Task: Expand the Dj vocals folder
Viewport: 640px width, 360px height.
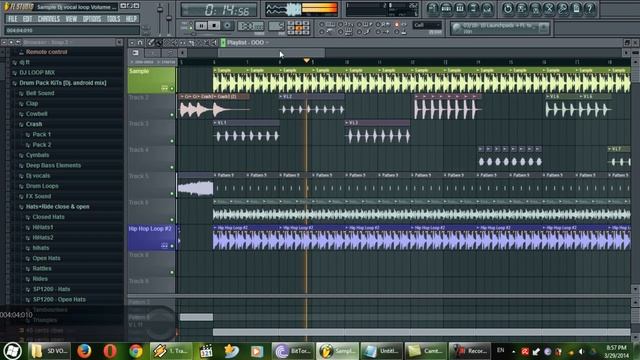Action: (x=38, y=176)
